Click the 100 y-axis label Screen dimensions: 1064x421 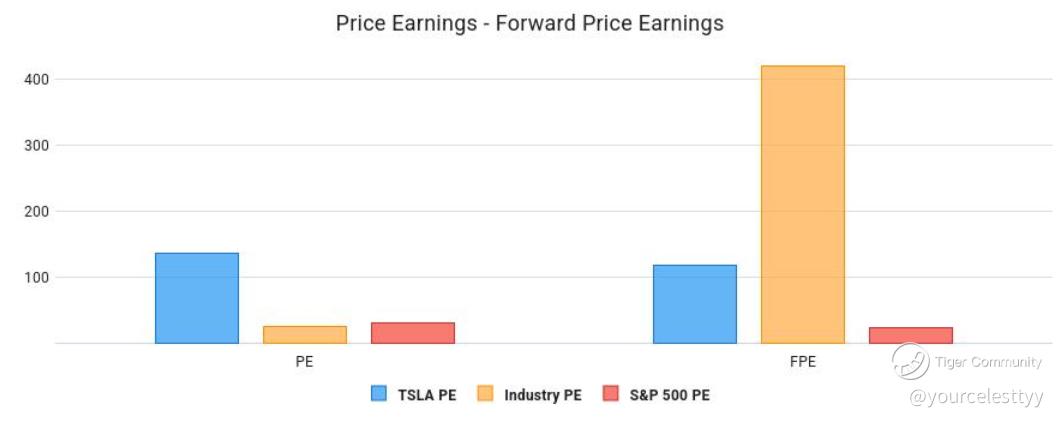[x=35, y=277]
